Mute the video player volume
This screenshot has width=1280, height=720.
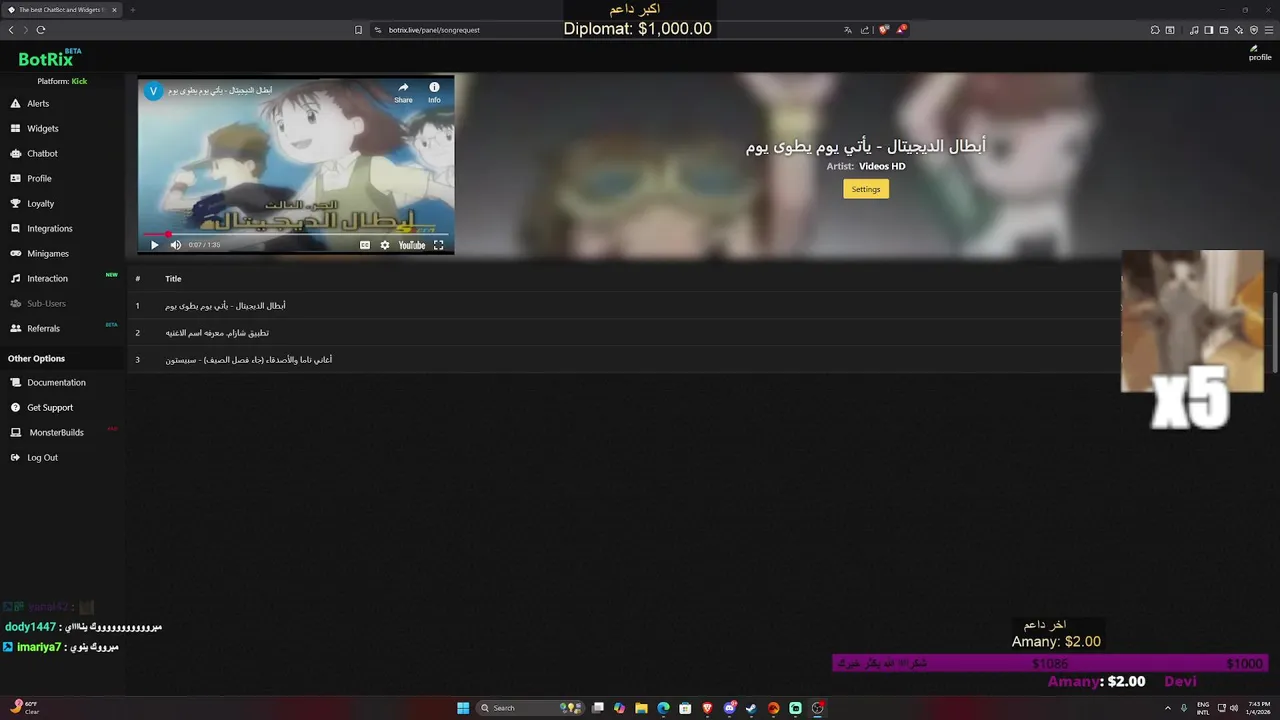point(176,245)
